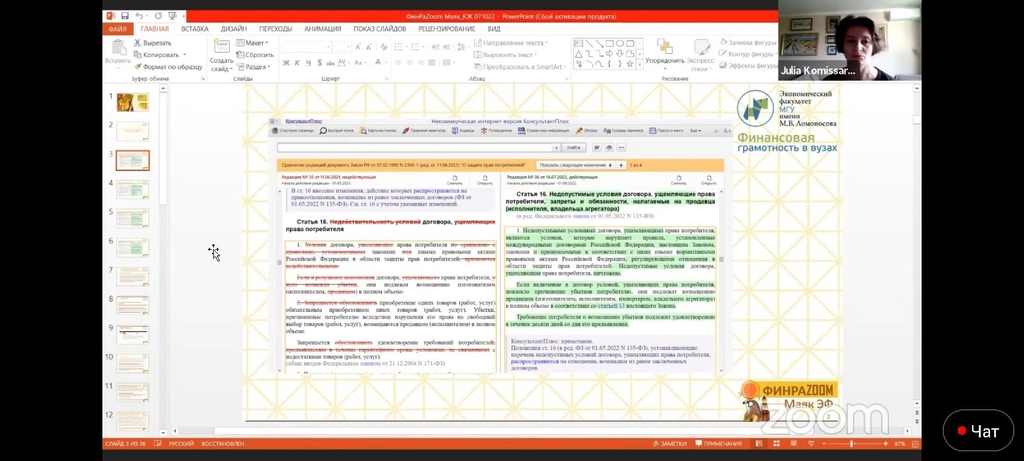Click the decrease font size icon
Viewport: 1024px width, 461px height.
coord(369,47)
